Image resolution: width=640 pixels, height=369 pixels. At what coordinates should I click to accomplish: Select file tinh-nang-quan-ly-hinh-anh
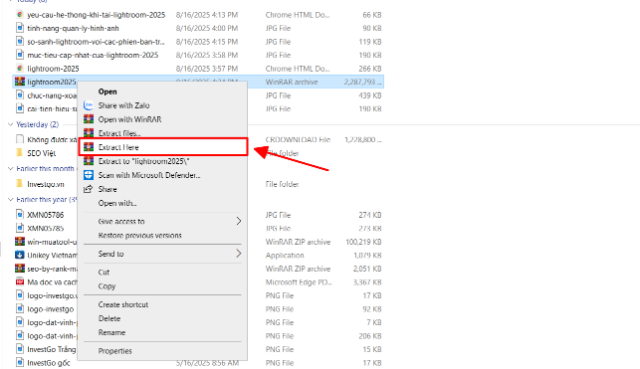(73, 28)
